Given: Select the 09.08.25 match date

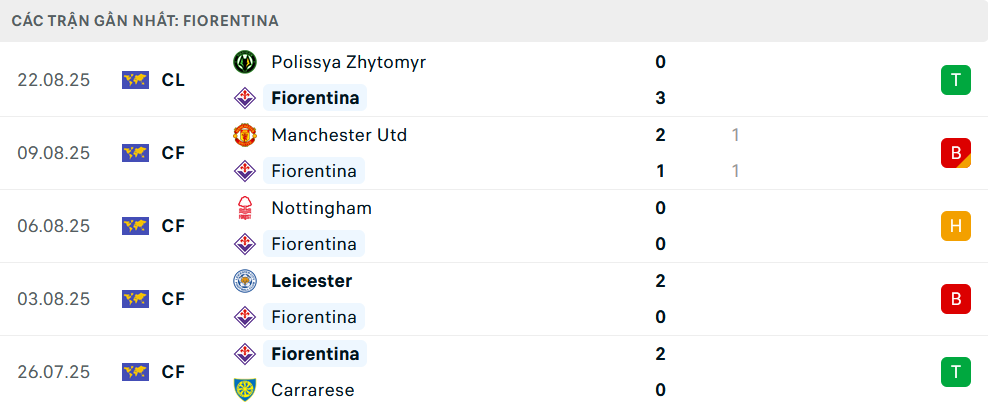Looking at the screenshot, I should tap(54, 153).
